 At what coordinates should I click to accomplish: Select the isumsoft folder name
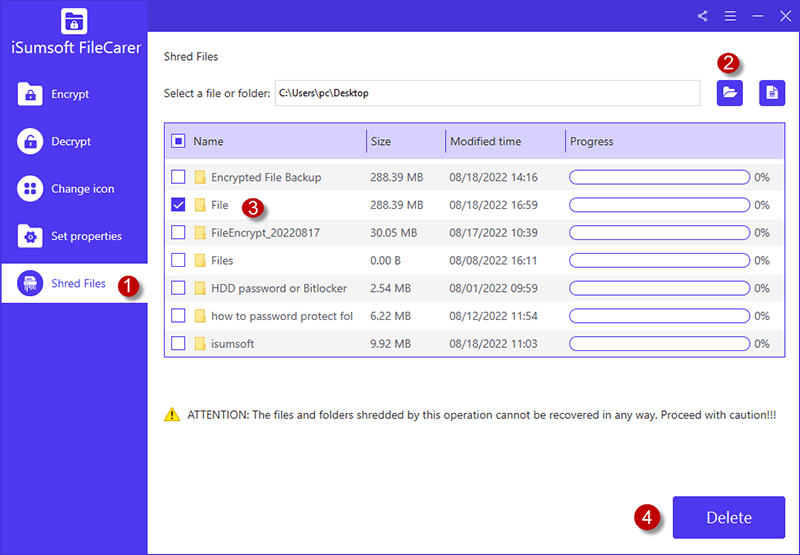click(x=233, y=344)
